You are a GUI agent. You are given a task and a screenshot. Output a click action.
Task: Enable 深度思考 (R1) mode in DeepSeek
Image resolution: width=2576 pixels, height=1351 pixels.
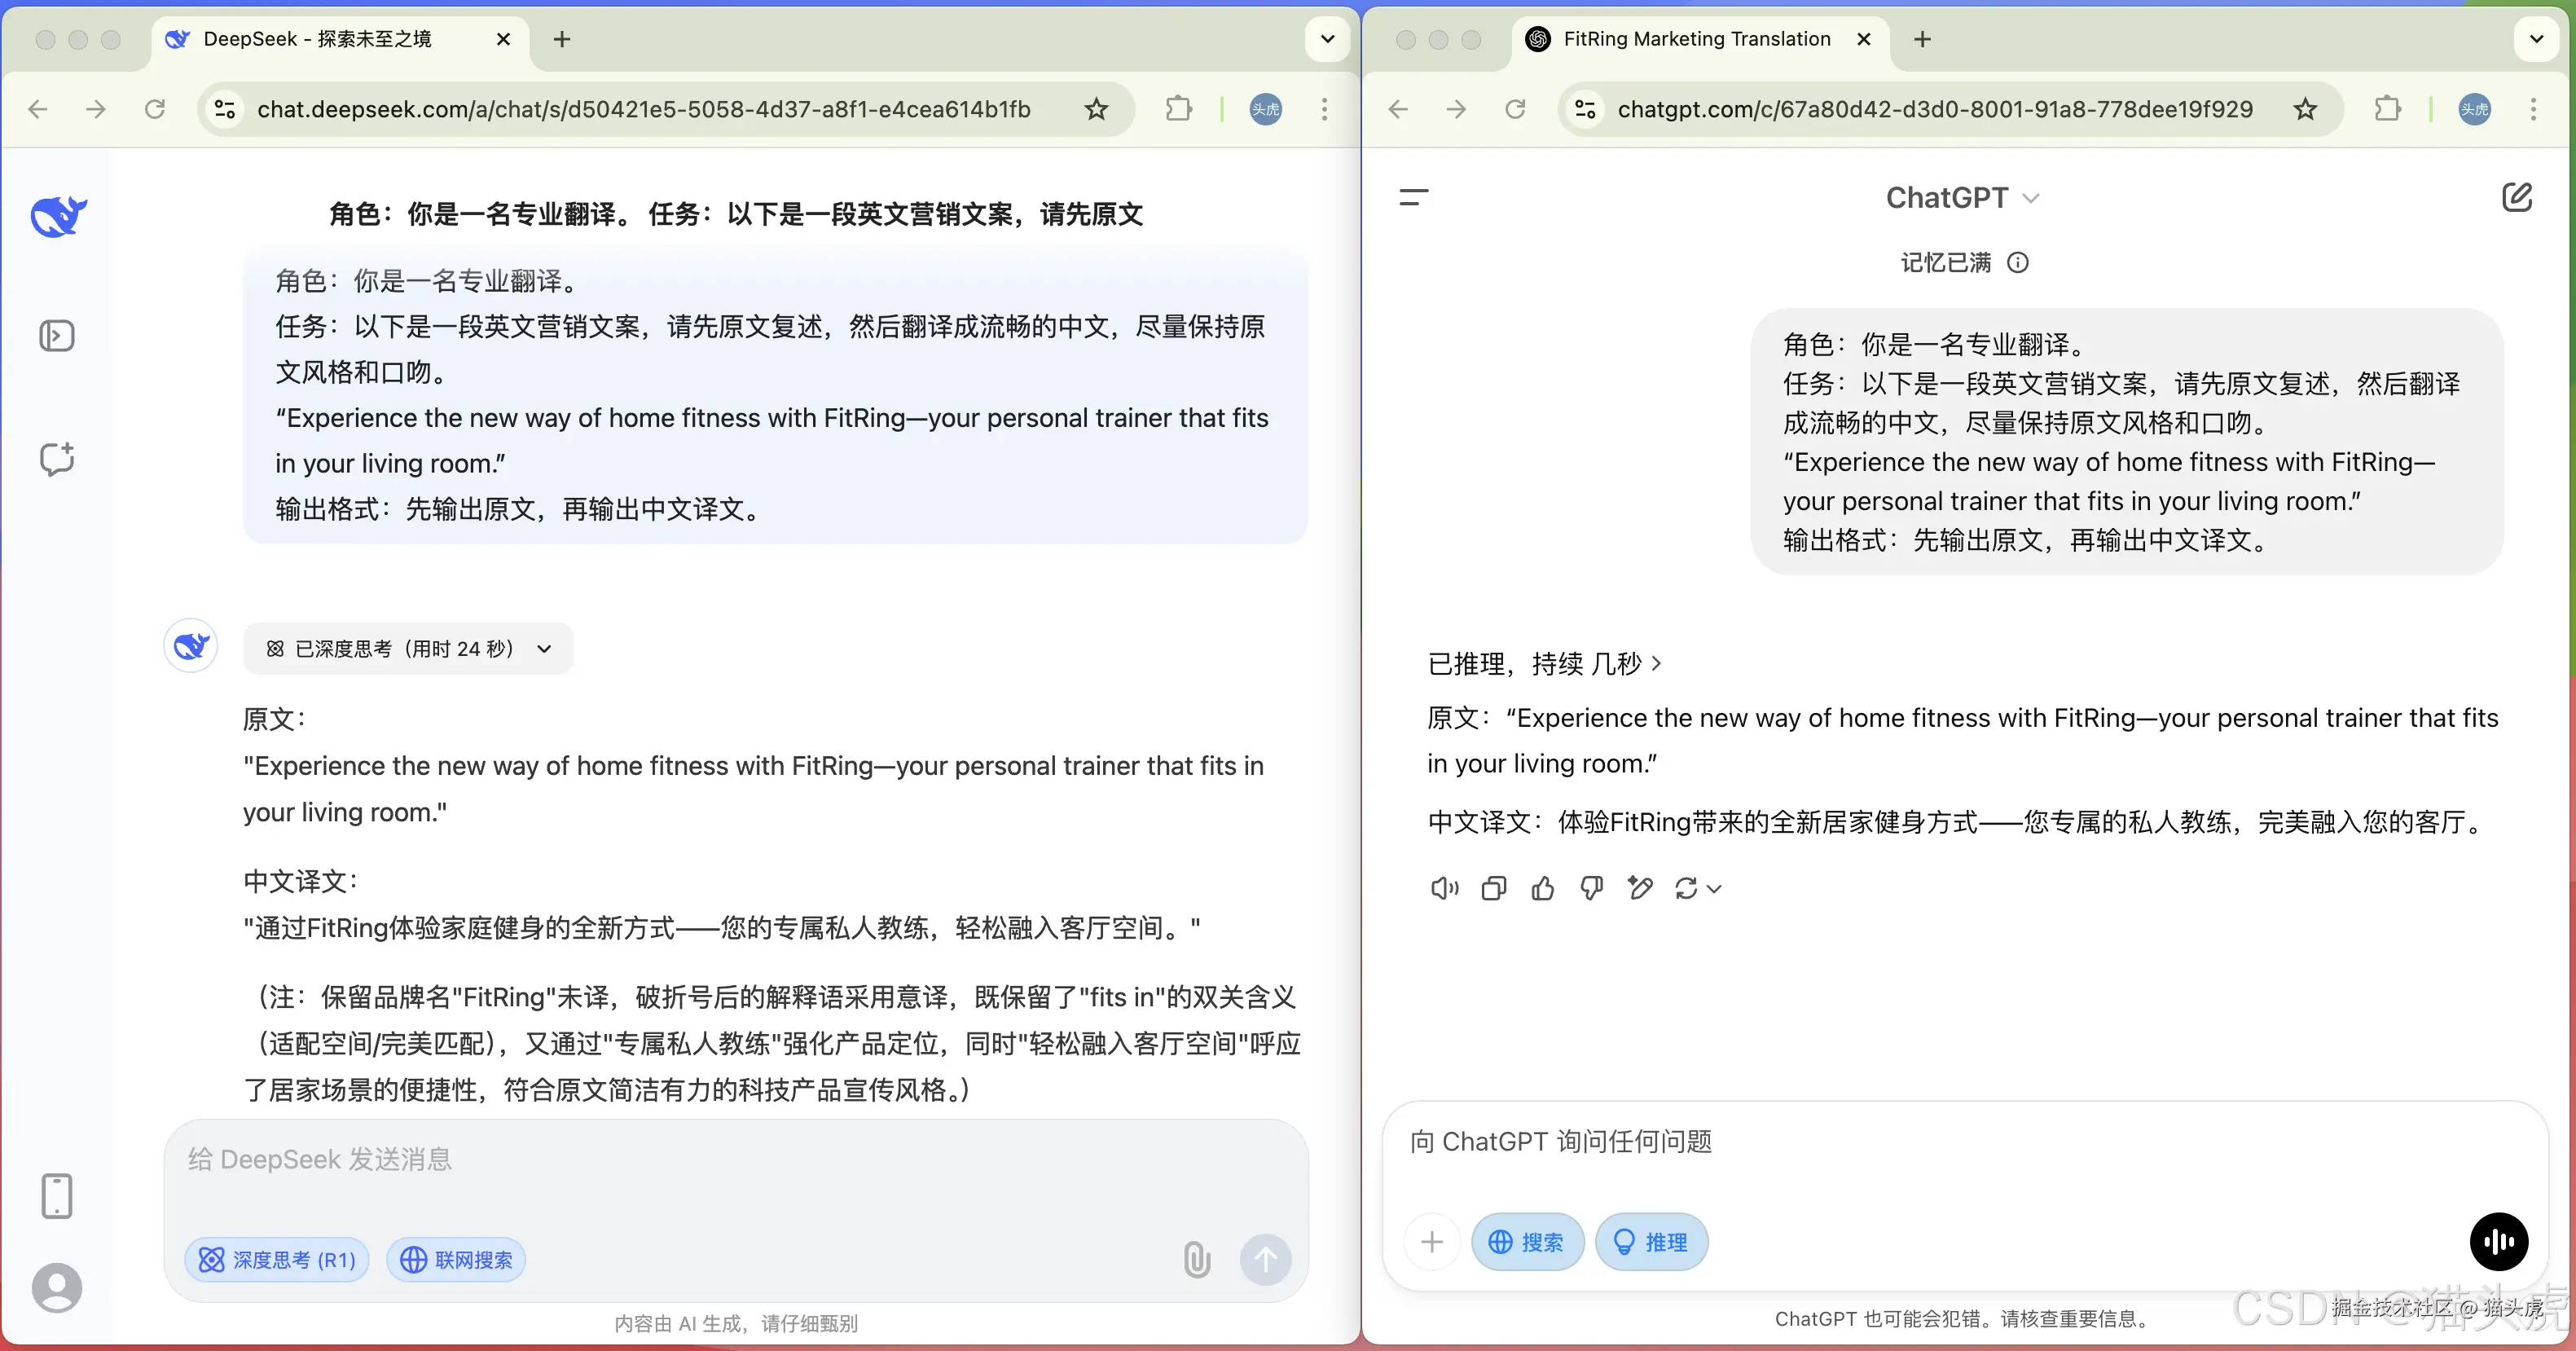[277, 1259]
